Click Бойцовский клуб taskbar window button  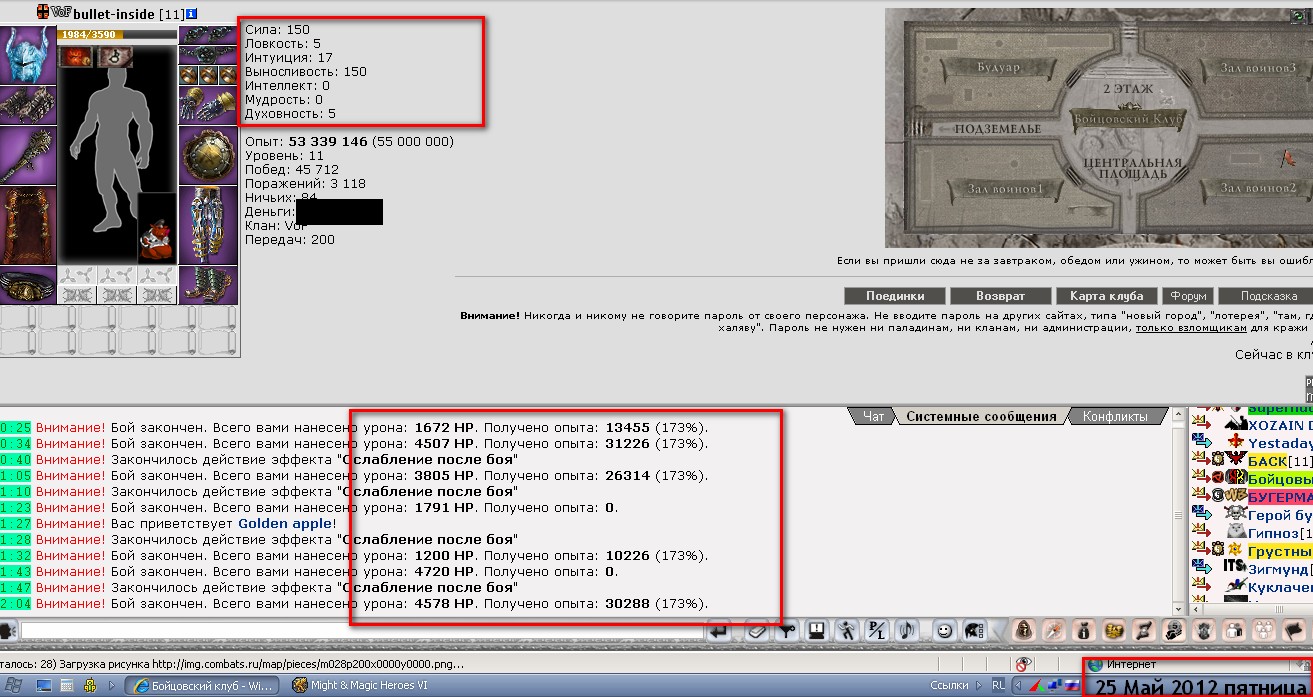tap(204, 685)
